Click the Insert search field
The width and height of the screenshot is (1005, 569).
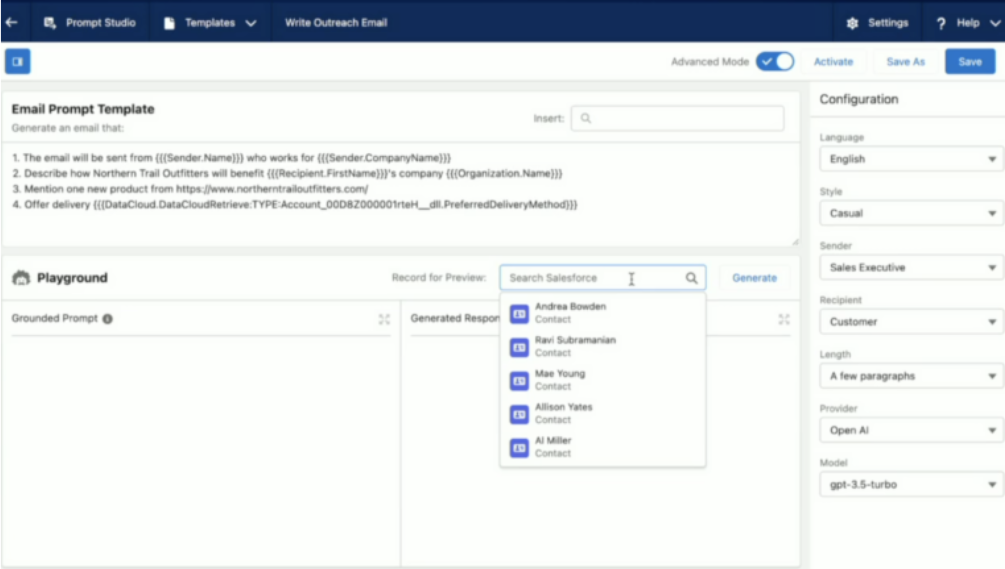[x=677, y=118]
